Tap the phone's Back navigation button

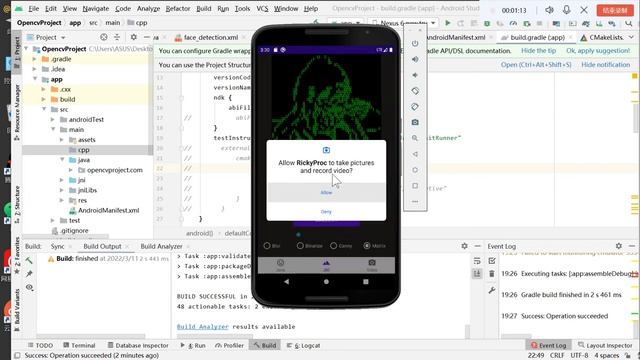click(287, 282)
